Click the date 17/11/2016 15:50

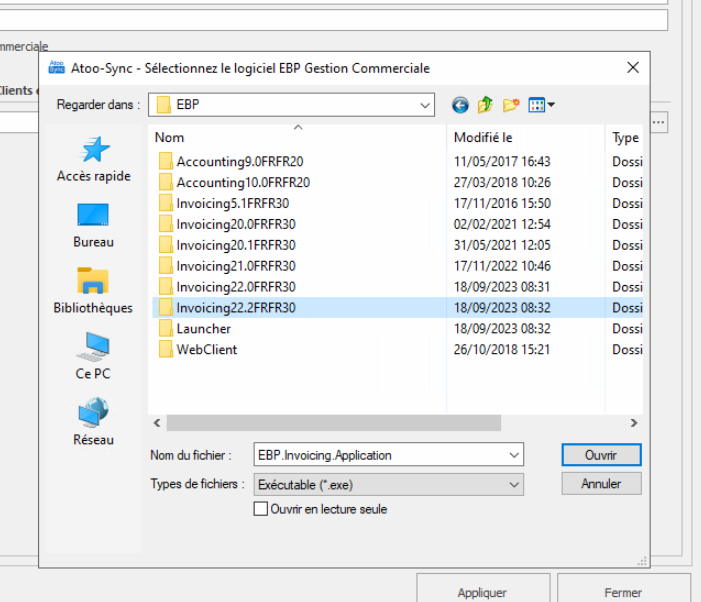tap(502, 203)
